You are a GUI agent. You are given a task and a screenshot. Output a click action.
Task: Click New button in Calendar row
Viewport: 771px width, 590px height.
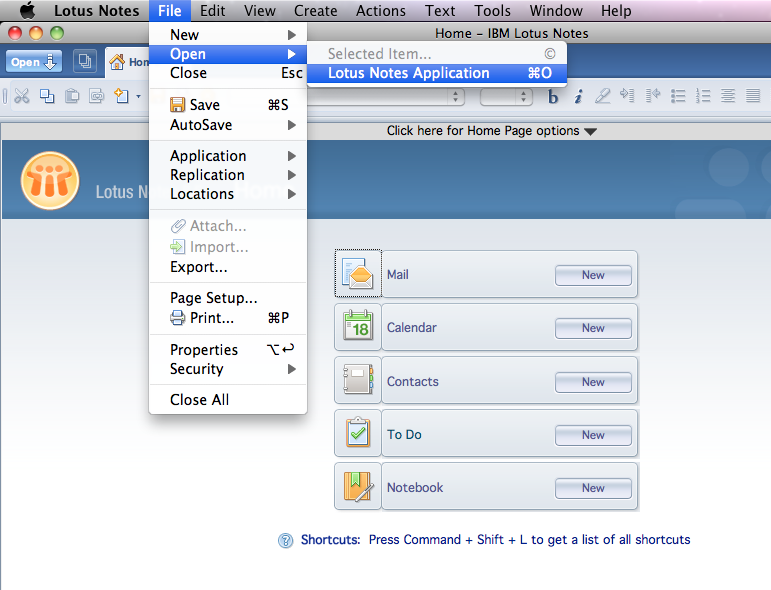point(593,328)
